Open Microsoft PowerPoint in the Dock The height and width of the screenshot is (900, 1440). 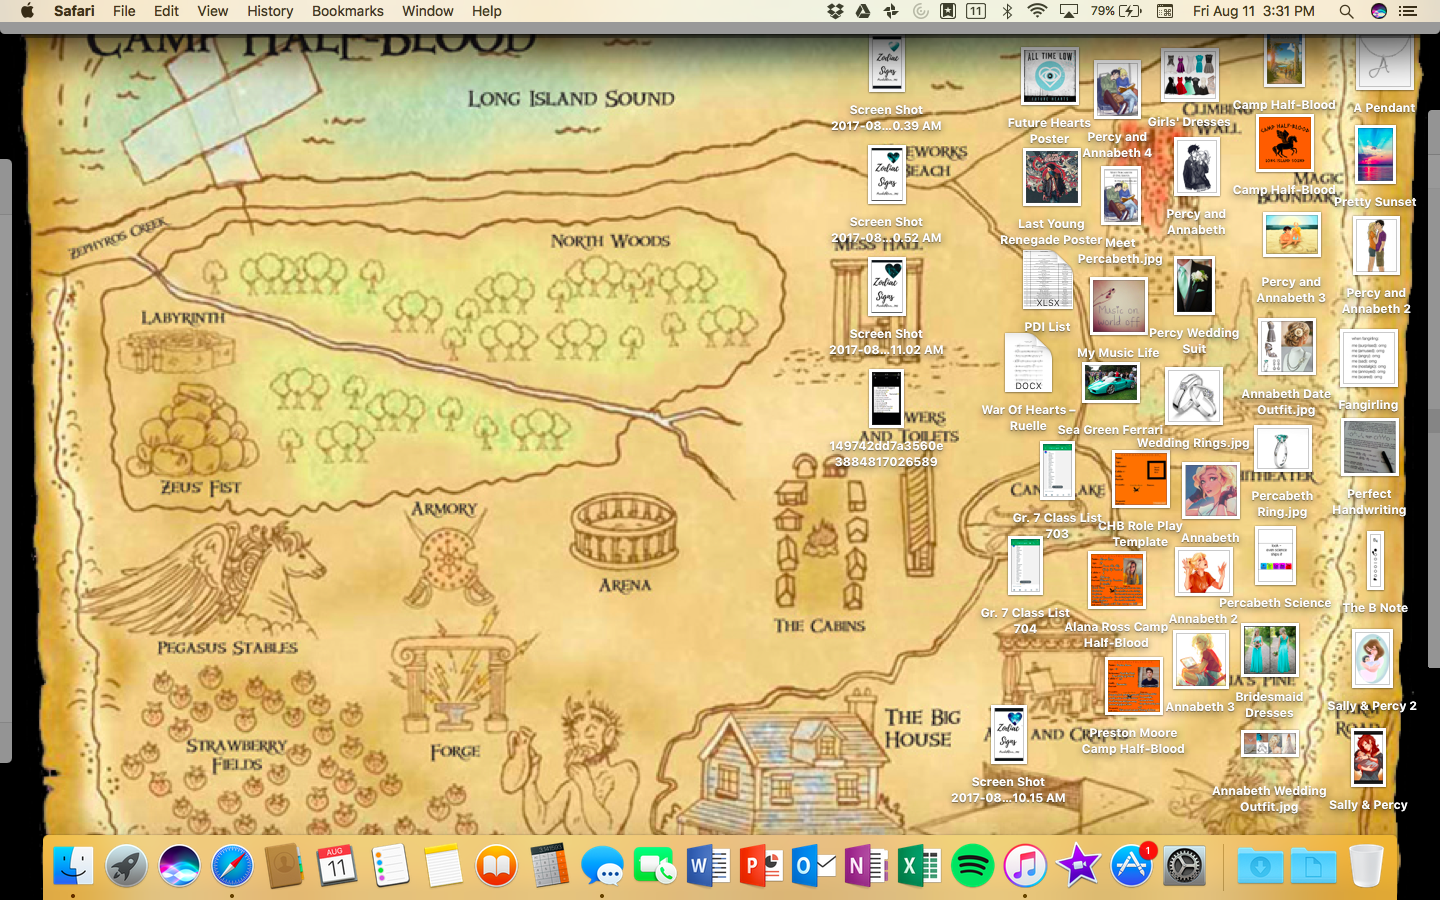(x=761, y=866)
